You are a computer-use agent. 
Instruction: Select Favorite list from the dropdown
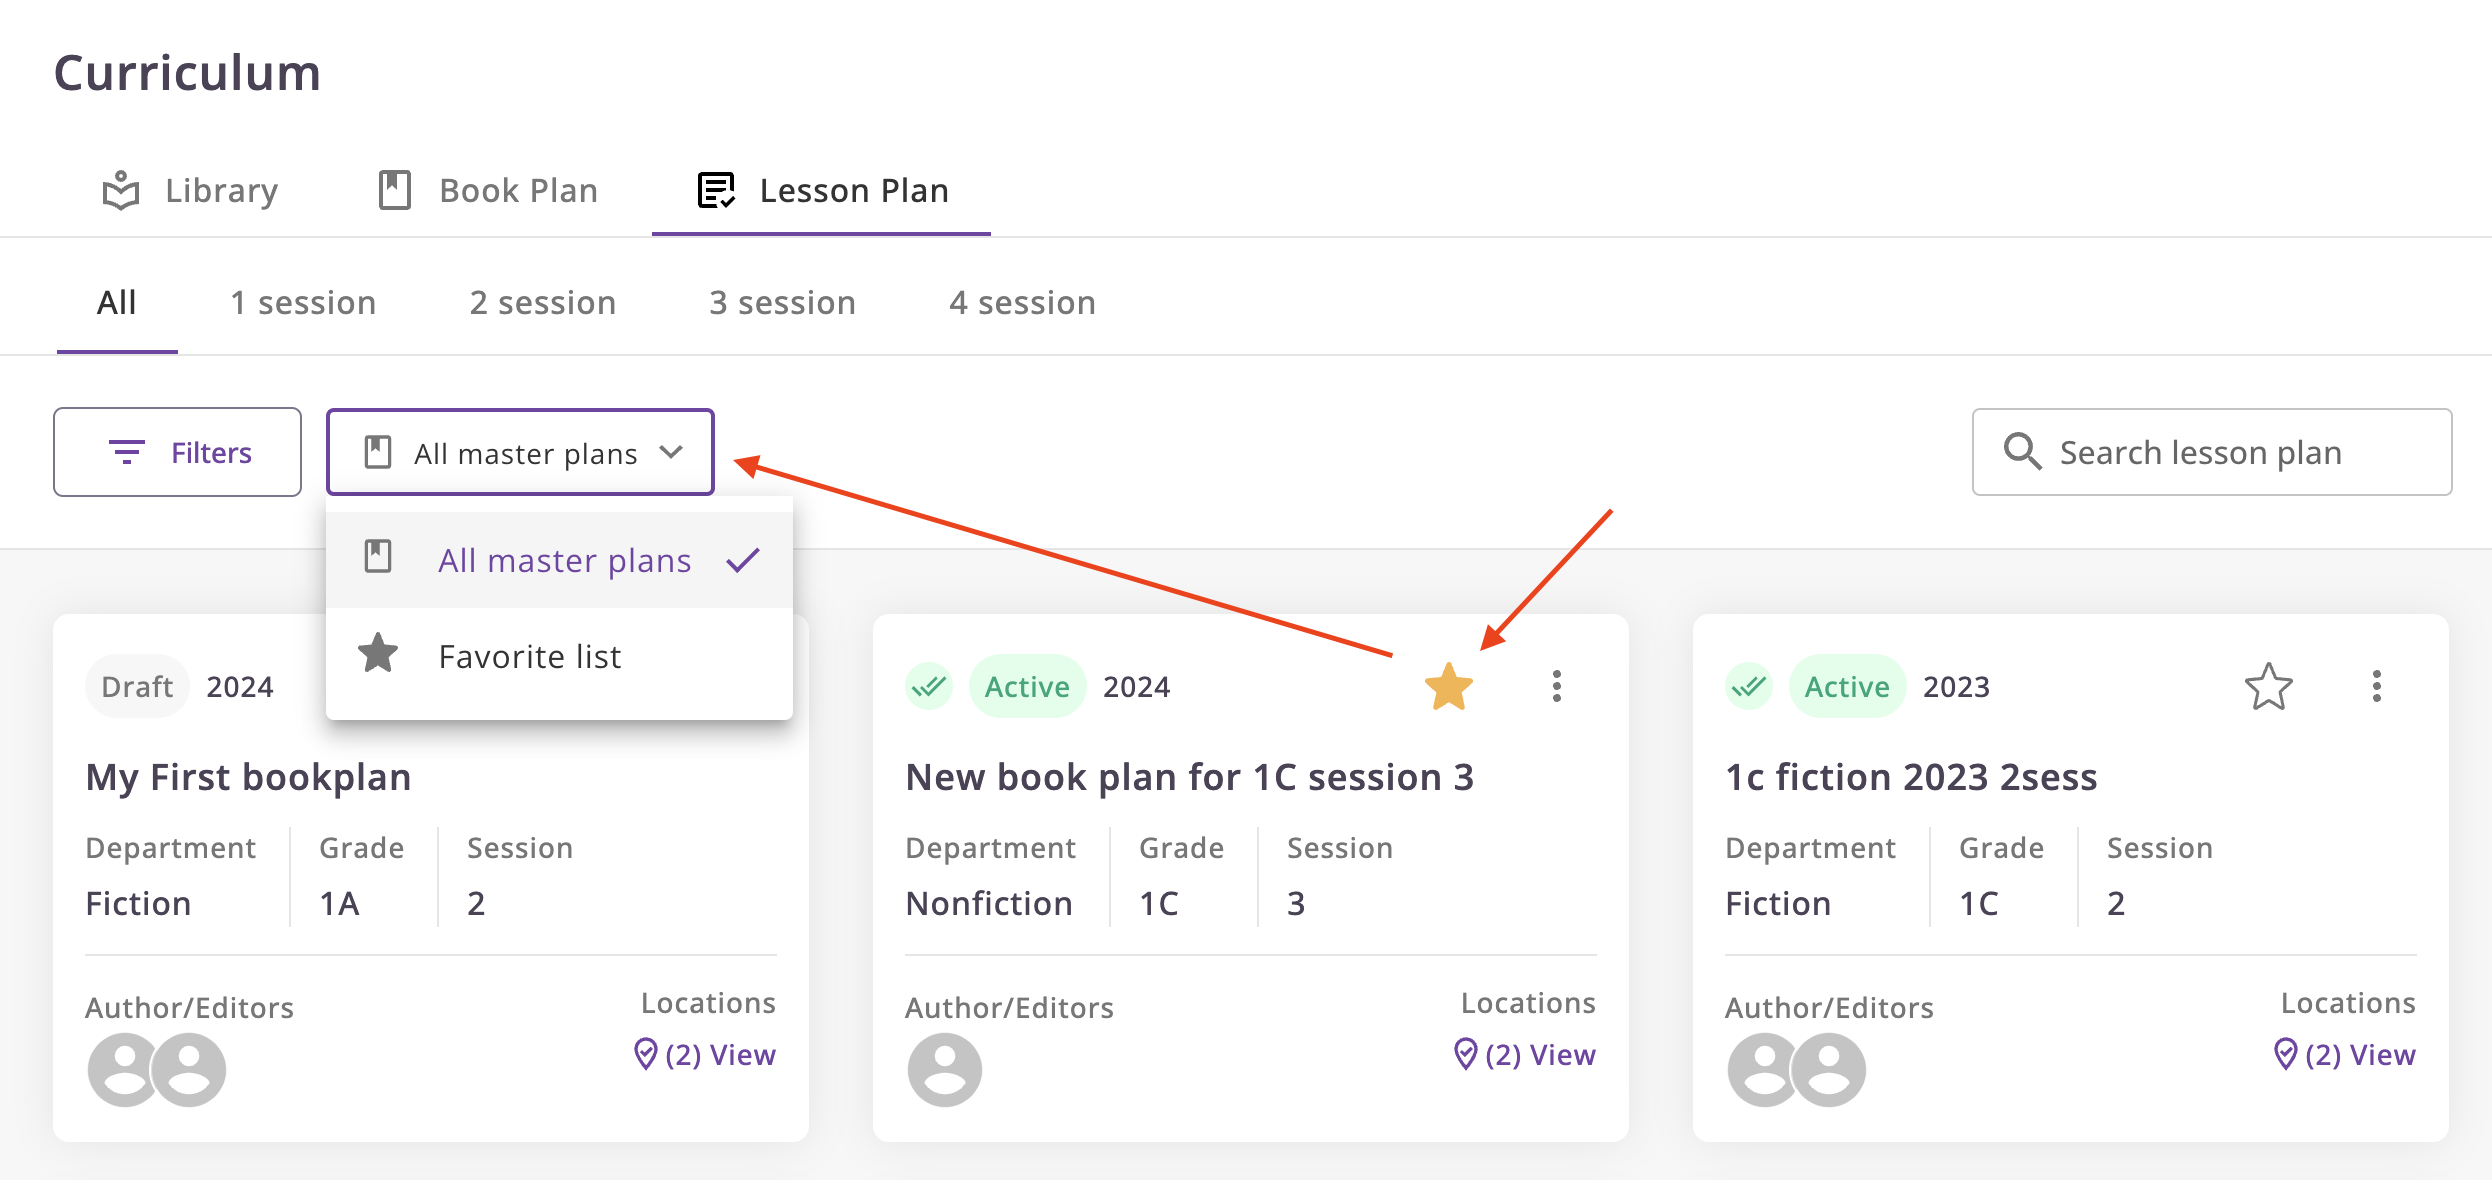[x=530, y=657]
